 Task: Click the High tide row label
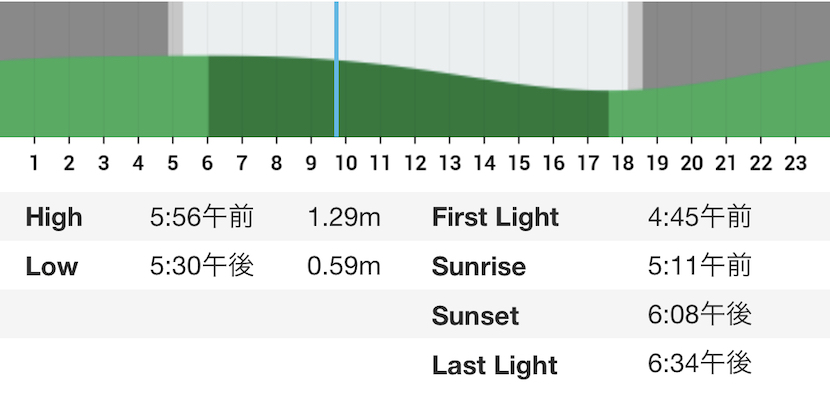[x=54, y=217]
